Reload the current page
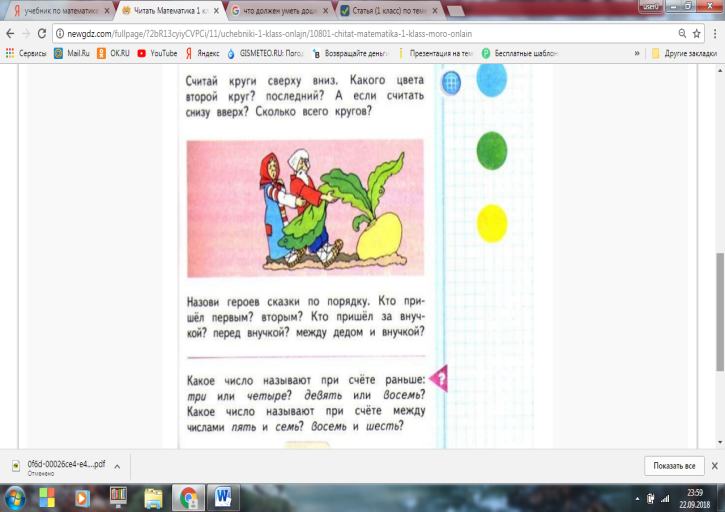This screenshot has height=512, width=725. 42,33
